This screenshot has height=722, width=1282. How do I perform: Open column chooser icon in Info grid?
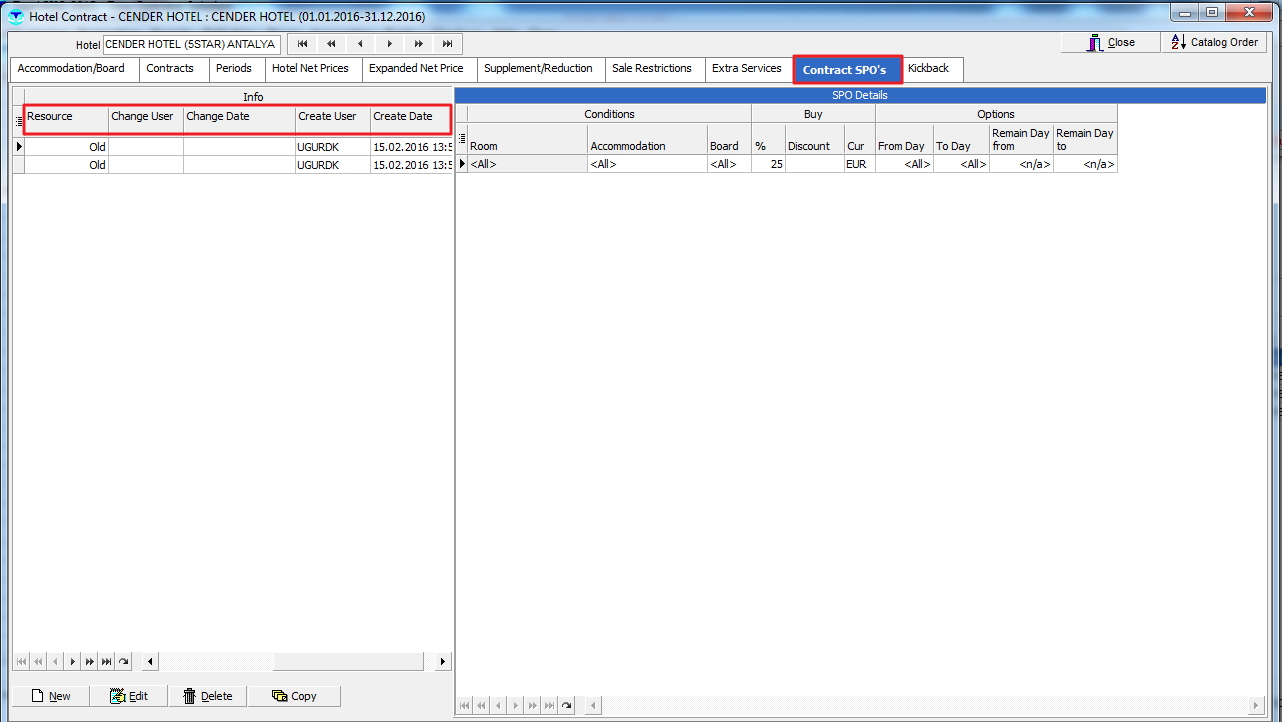(19, 120)
